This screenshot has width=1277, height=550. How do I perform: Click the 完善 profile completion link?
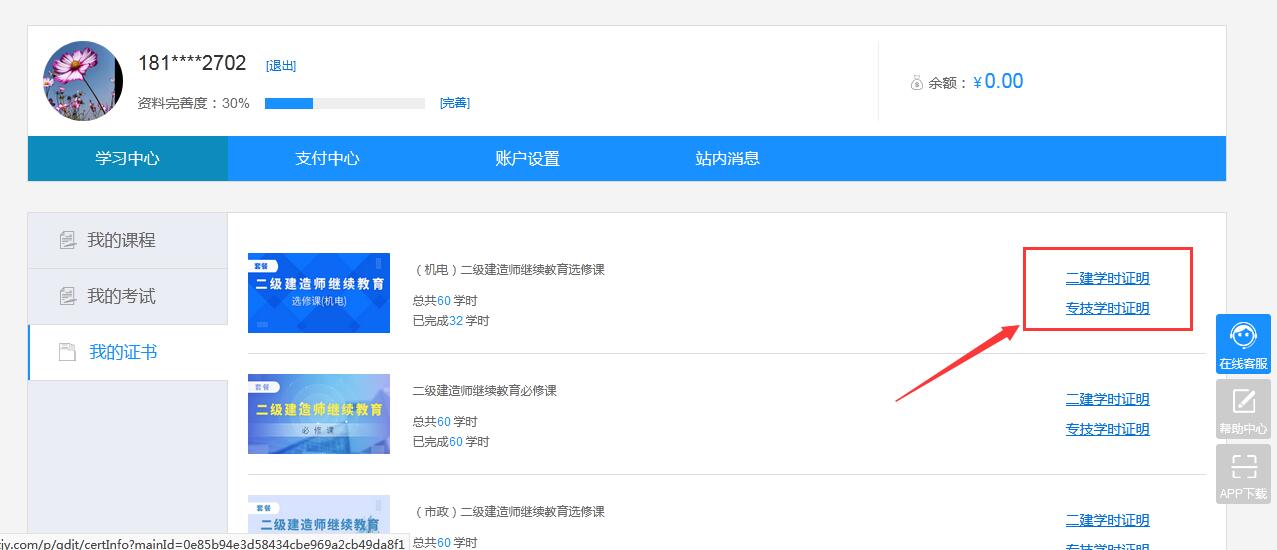[455, 103]
